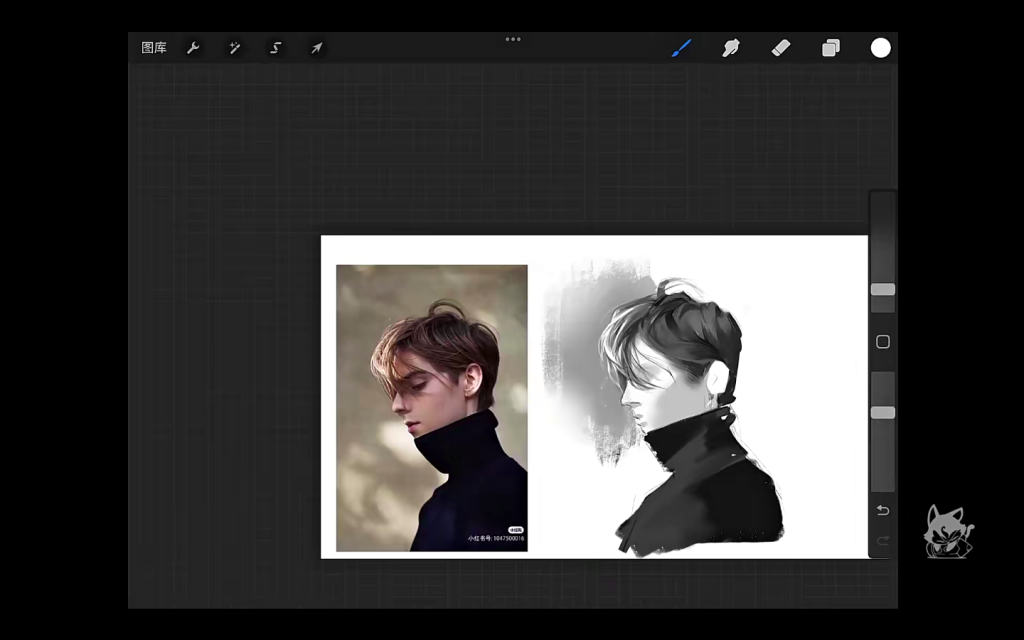
Task: Expand the three-dot multitasking menu at top
Action: click(x=513, y=39)
